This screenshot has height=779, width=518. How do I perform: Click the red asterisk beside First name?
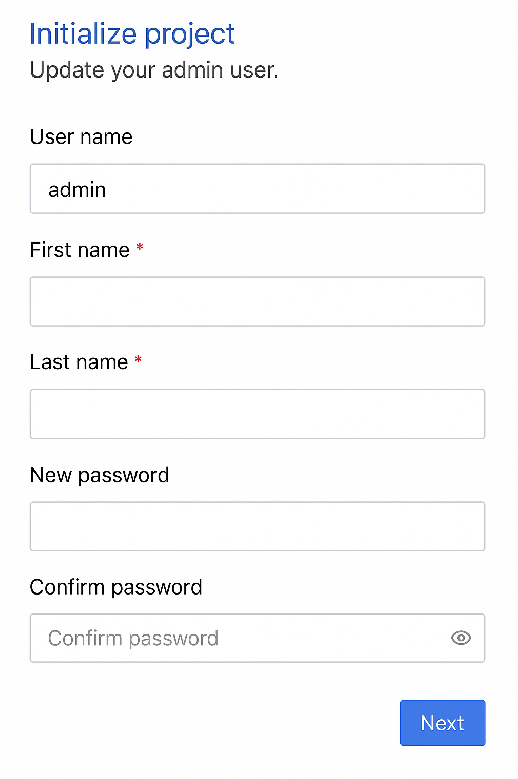point(140,247)
